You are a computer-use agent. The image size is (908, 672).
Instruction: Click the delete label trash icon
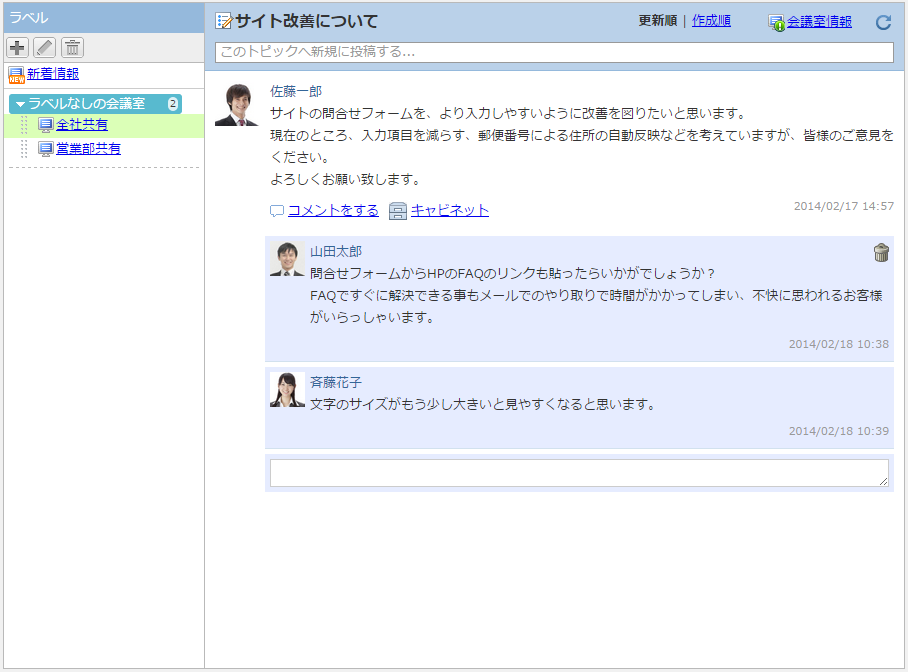(72, 47)
